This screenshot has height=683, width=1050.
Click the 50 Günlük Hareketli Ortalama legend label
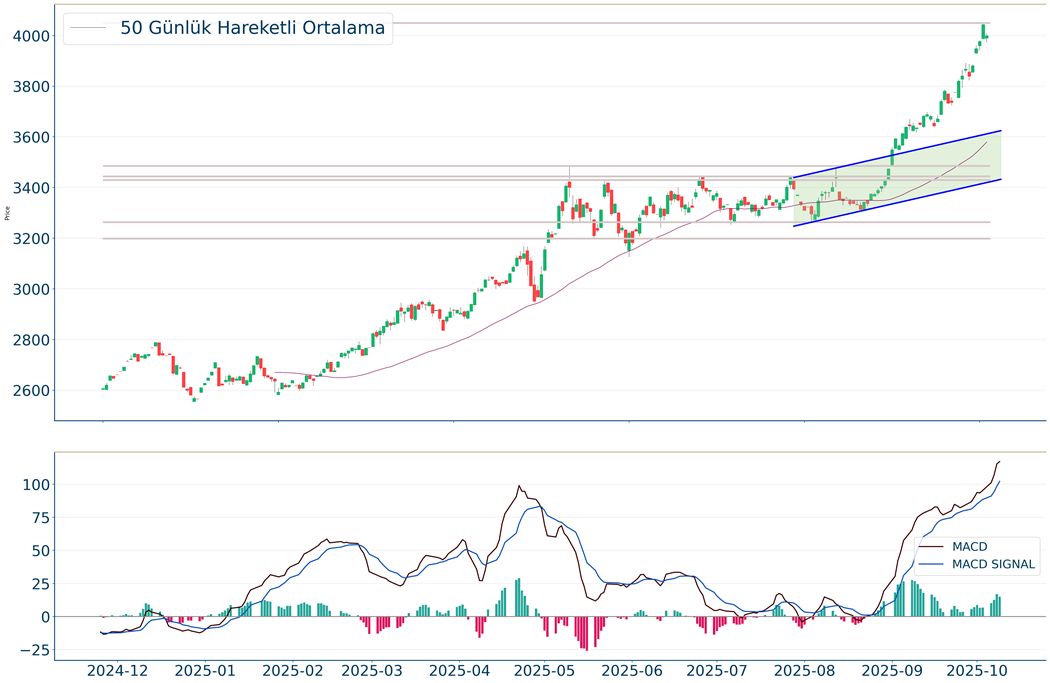pos(252,28)
